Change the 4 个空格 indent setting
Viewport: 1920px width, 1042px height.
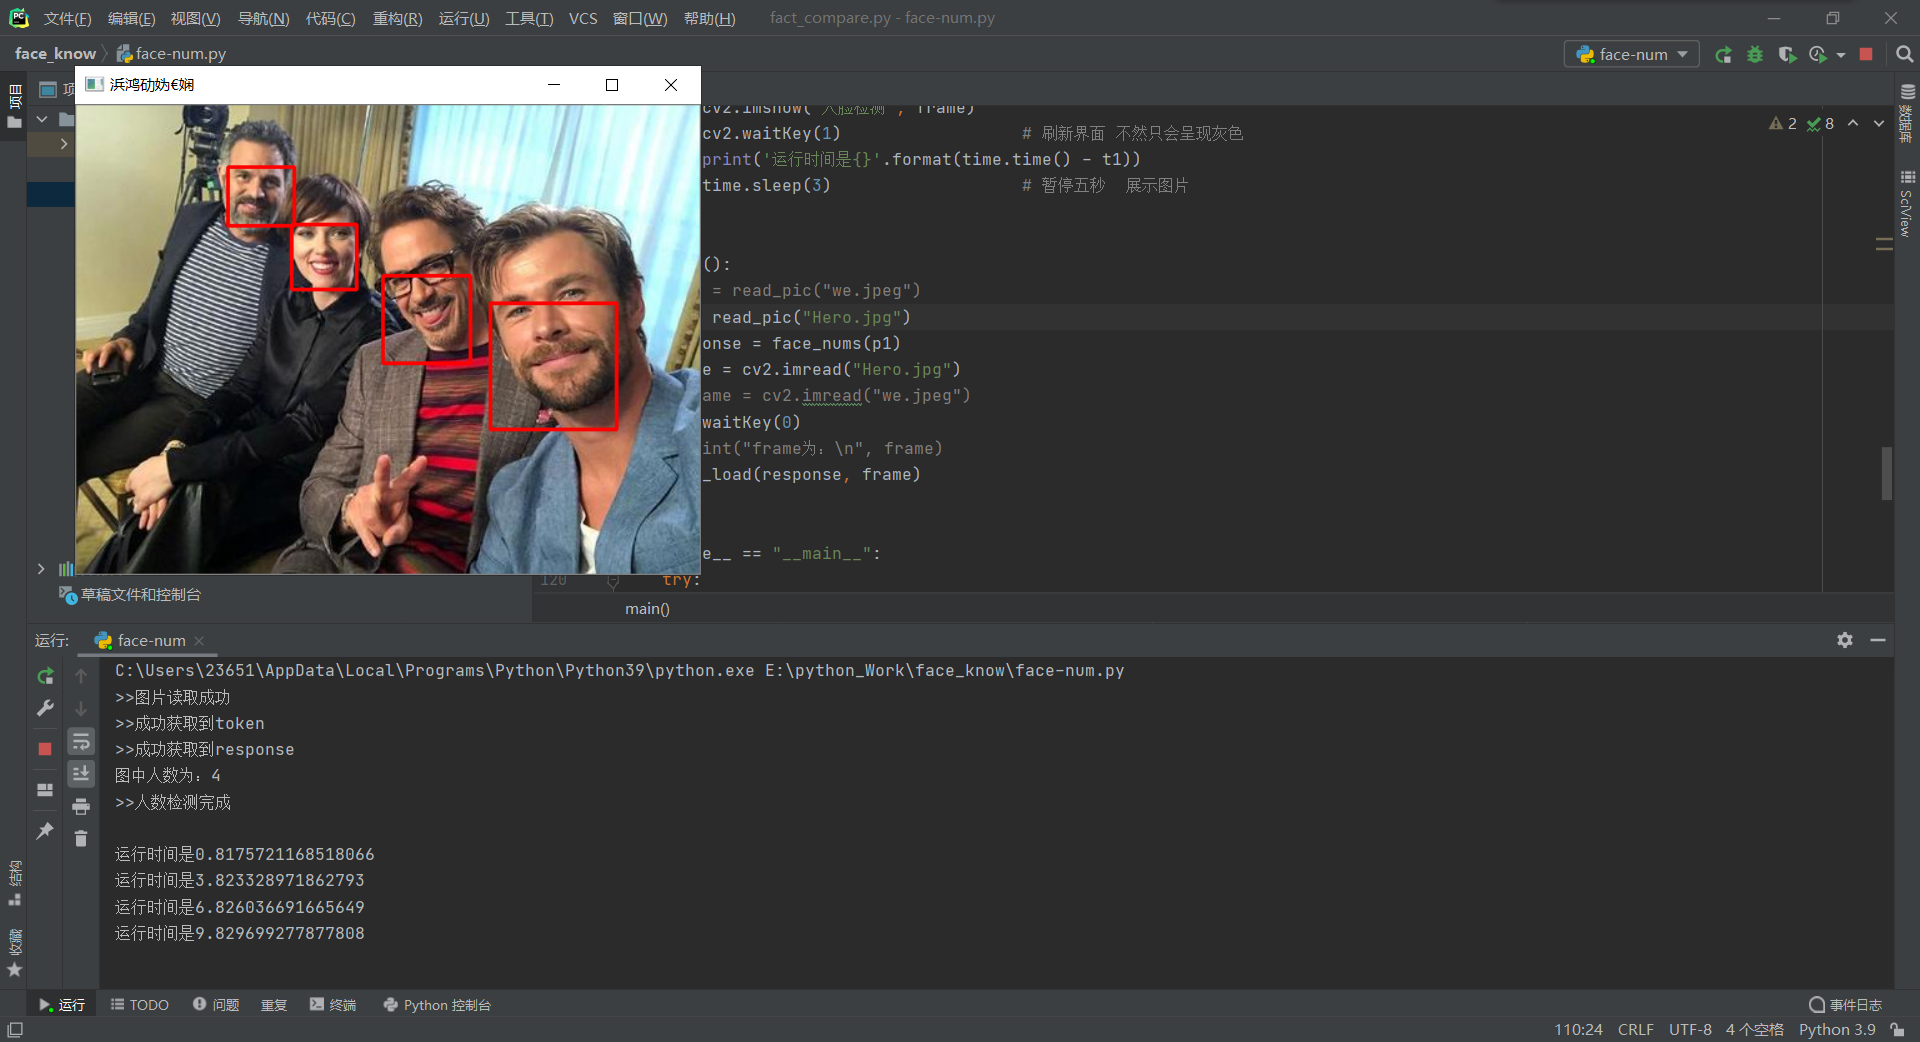click(x=1754, y=1029)
